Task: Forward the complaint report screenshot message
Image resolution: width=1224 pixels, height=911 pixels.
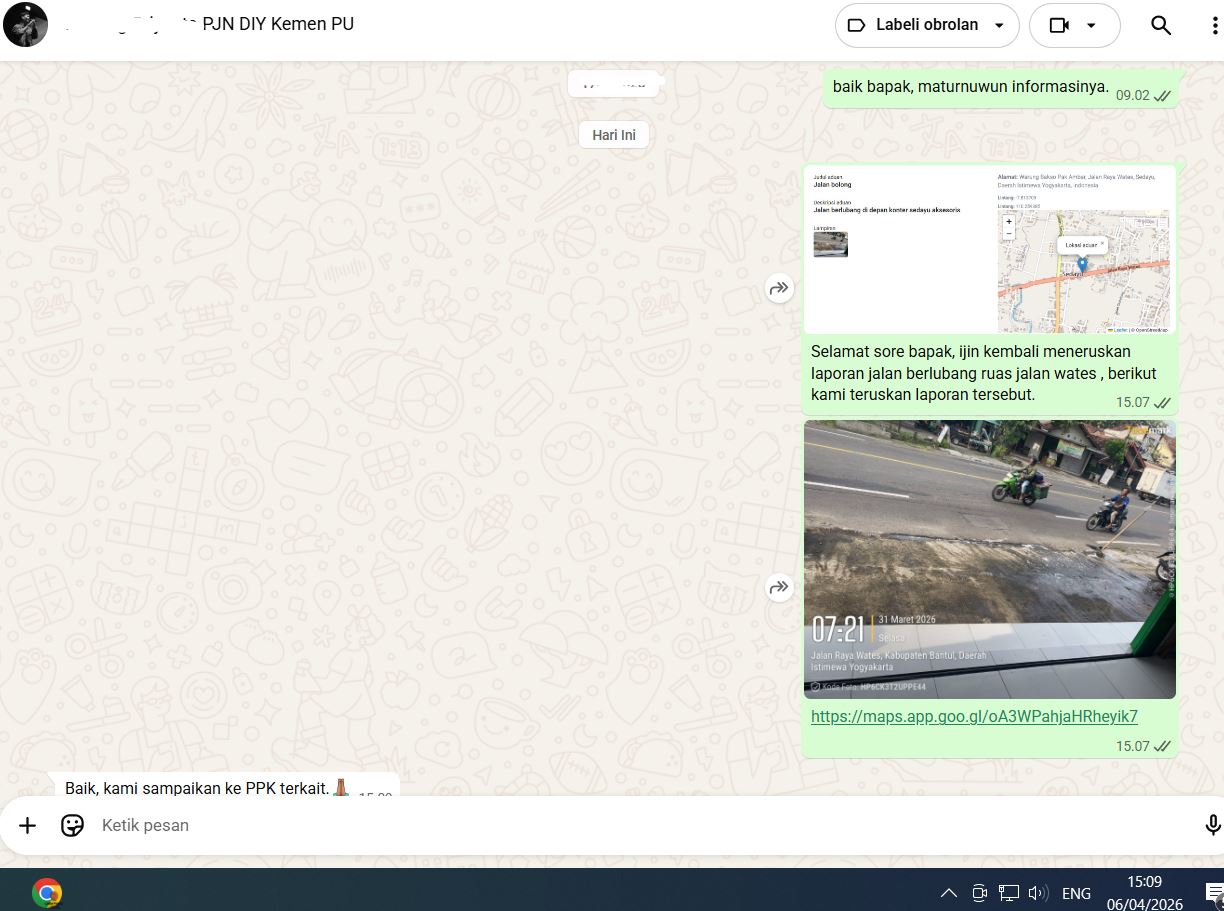Action: (779, 288)
